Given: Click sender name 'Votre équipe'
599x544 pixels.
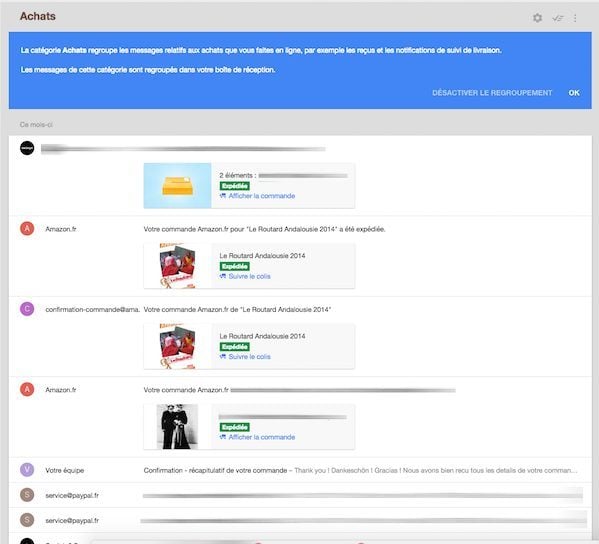Looking at the screenshot, I should (65, 470).
